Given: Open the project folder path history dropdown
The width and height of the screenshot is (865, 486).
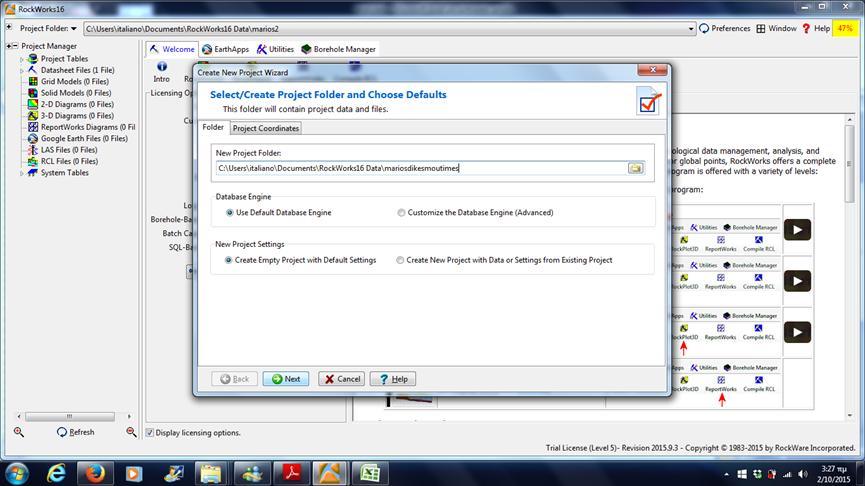Looking at the screenshot, I should 691,29.
